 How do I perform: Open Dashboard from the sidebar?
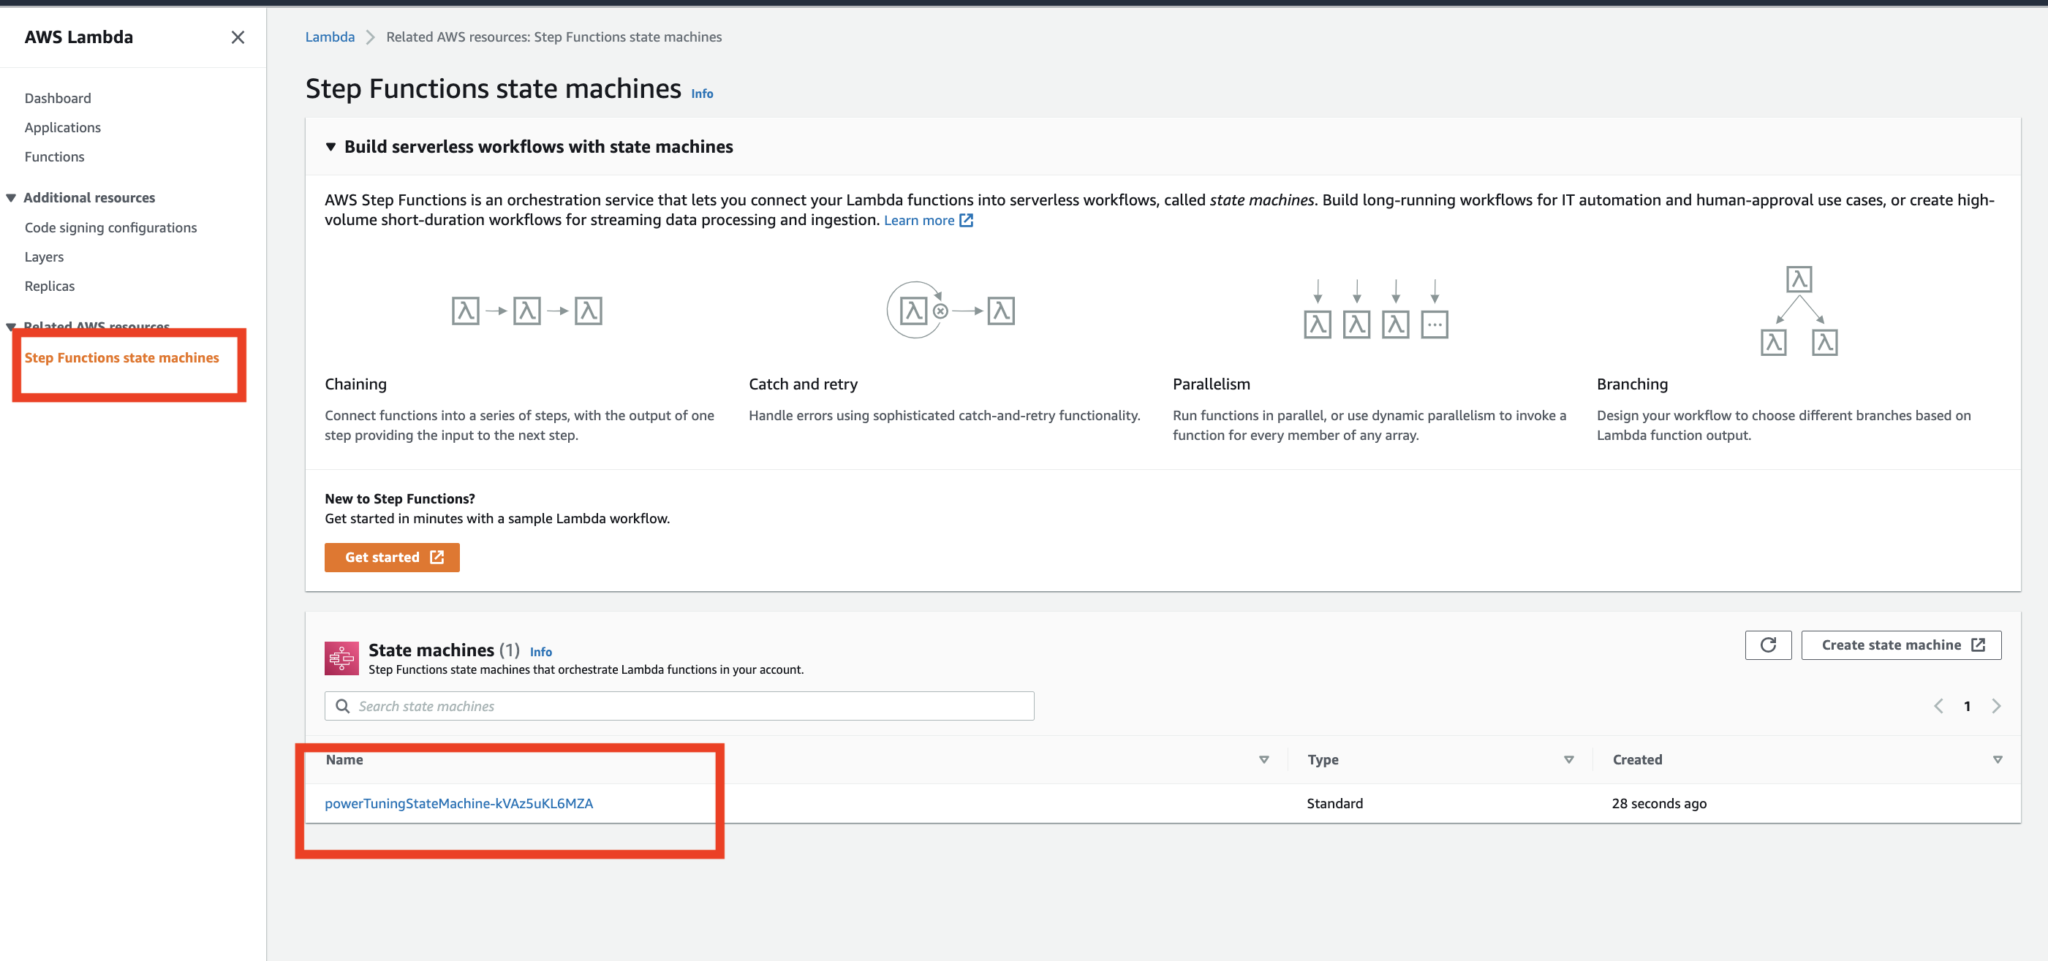(x=57, y=97)
